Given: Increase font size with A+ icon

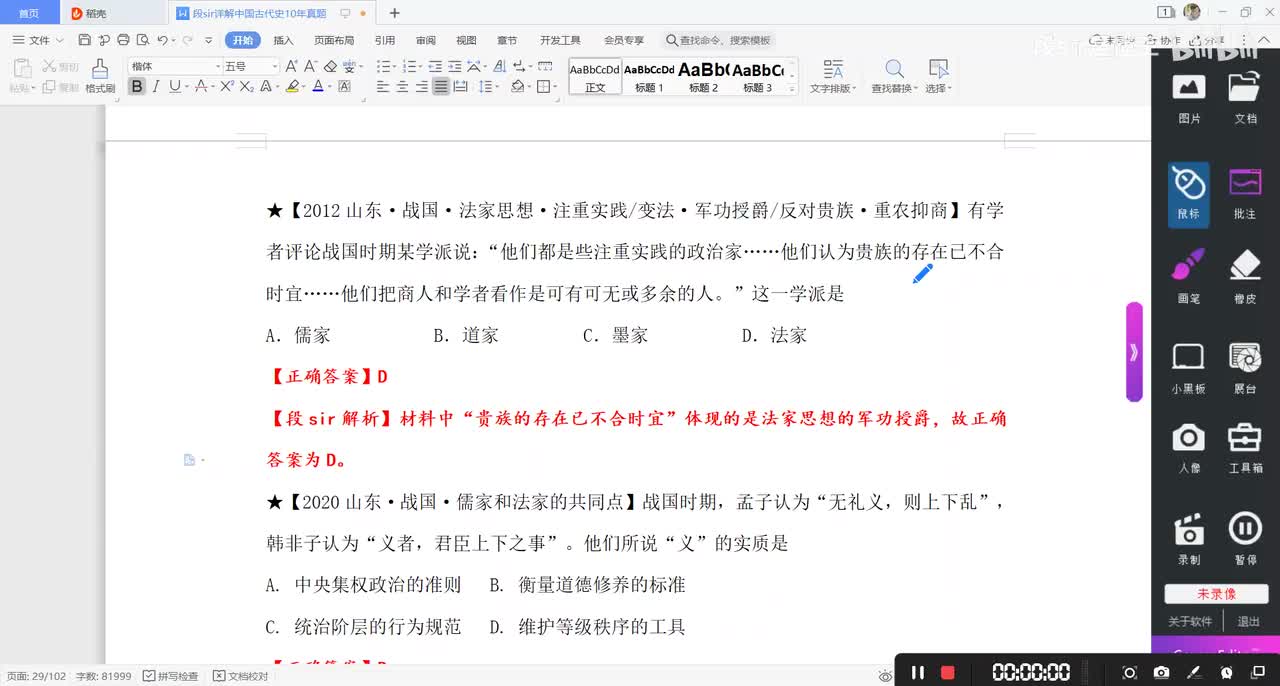Looking at the screenshot, I should coord(291,66).
